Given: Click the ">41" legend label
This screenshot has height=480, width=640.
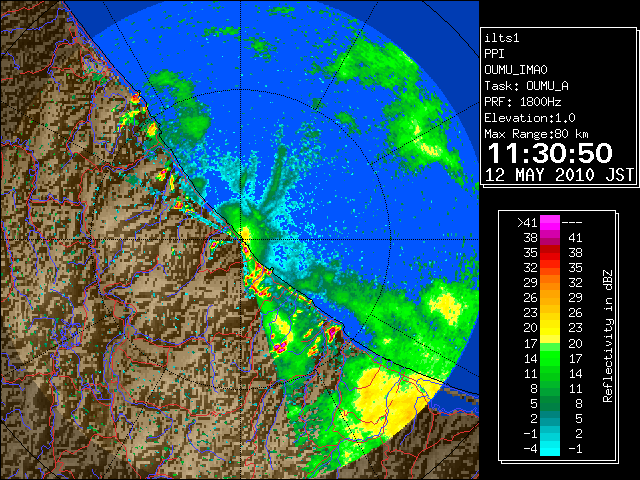Looking at the screenshot, I should [527, 222].
